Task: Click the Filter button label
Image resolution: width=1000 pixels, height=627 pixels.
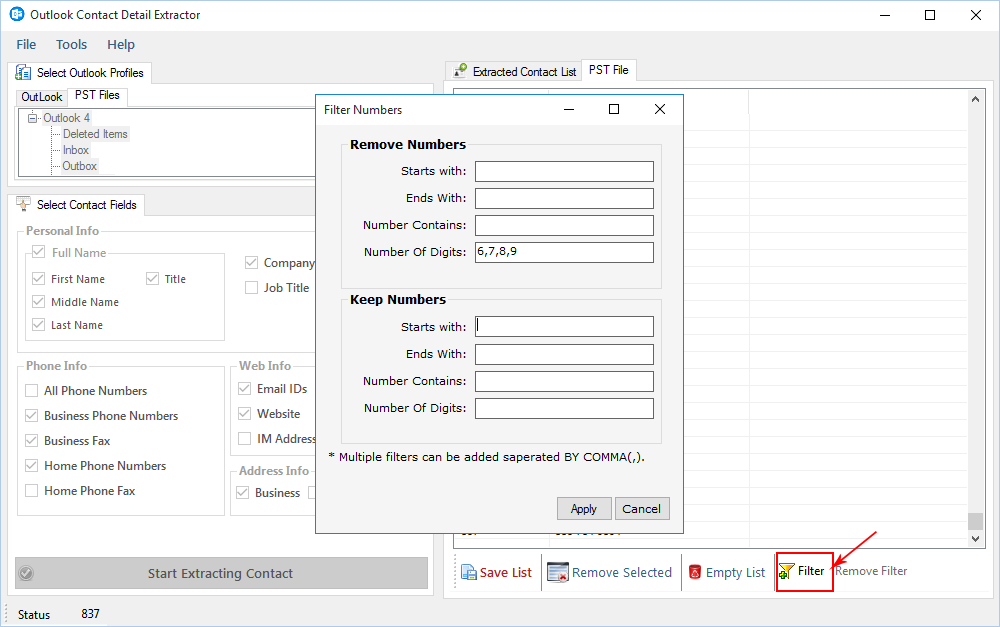Action: [x=811, y=571]
